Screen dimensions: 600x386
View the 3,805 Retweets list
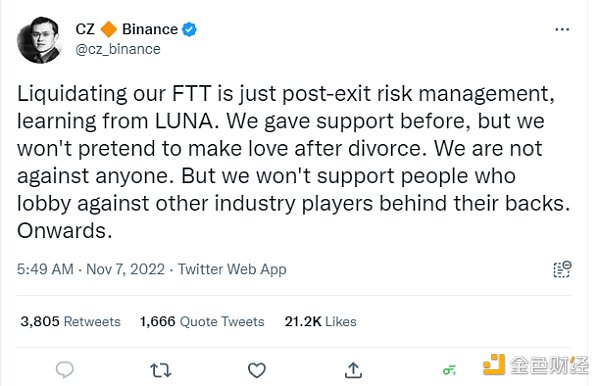coord(70,321)
